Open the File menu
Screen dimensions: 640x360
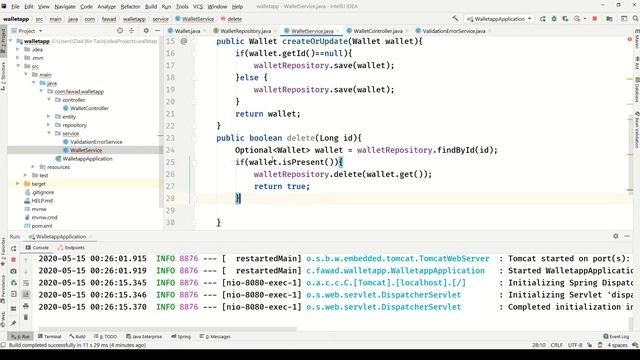pyautogui.click(x=15, y=7)
